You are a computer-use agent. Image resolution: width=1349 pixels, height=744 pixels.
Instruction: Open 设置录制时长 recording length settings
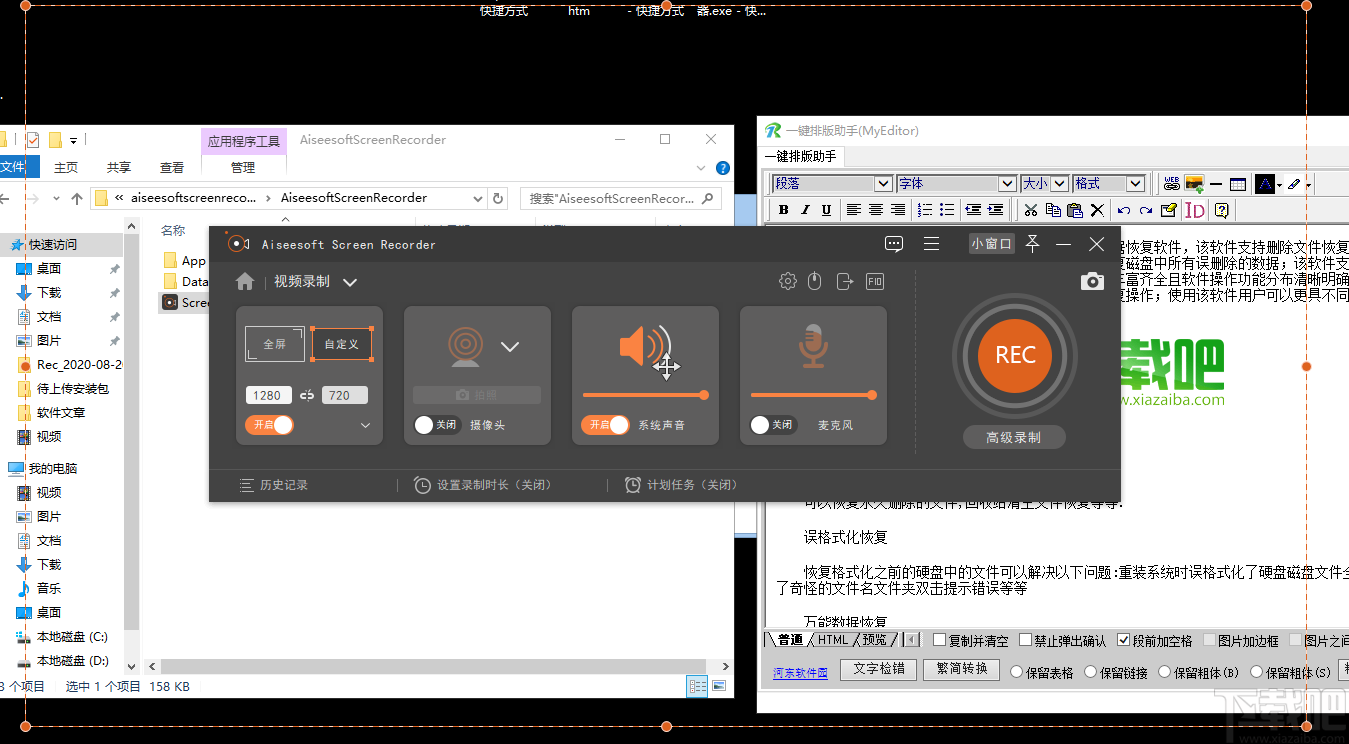pyautogui.click(x=482, y=485)
